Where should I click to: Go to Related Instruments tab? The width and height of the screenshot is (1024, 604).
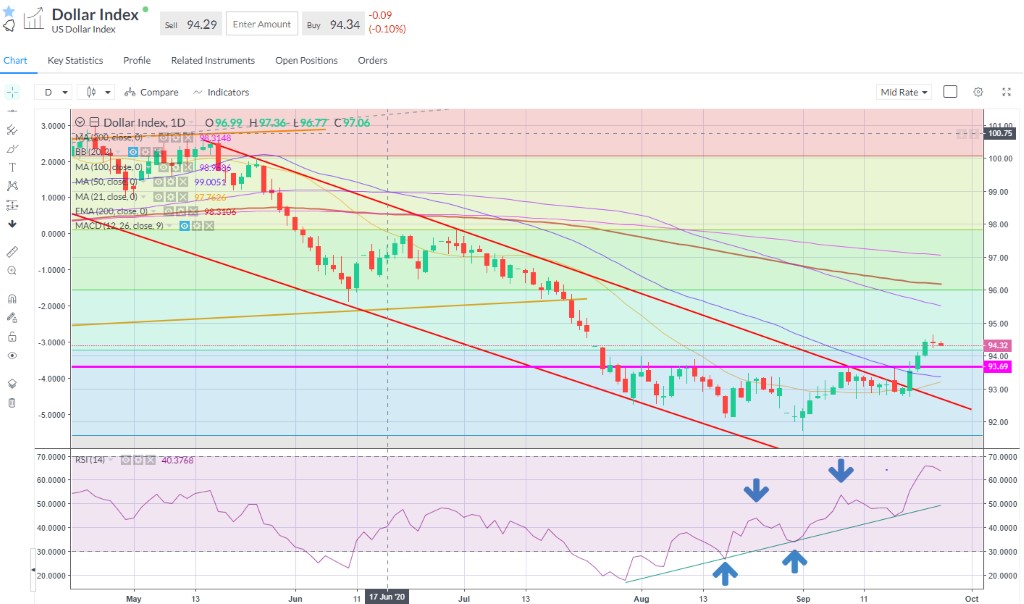[x=213, y=61]
